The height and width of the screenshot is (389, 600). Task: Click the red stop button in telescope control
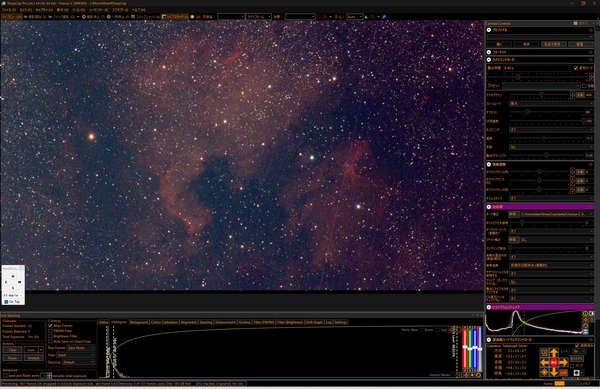554,362
